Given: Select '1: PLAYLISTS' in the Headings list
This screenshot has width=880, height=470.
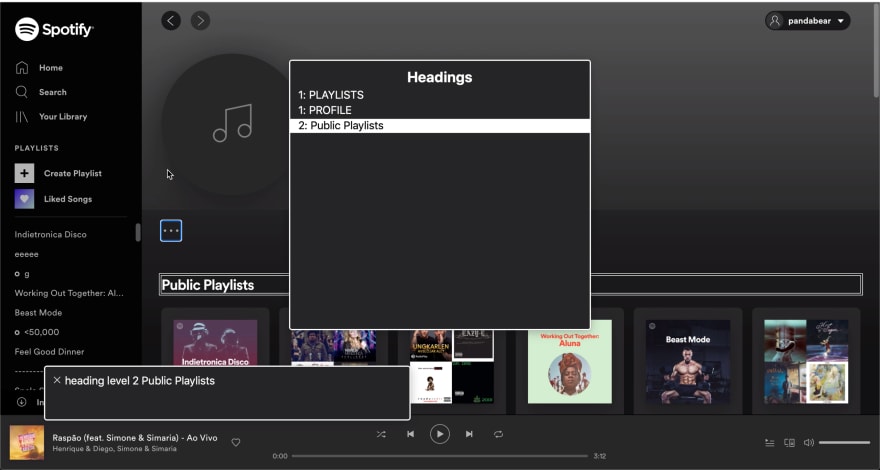Looking at the screenshot, I should (439, 95).
